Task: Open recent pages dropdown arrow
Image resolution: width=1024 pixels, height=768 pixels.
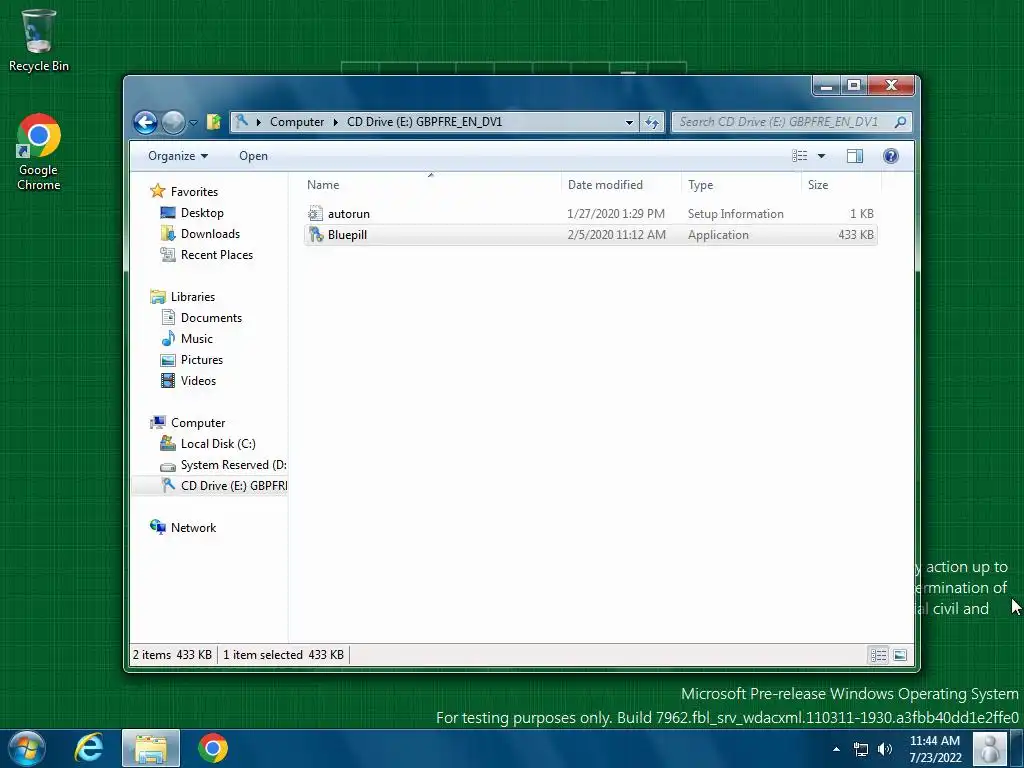Action: click(193, 122)
